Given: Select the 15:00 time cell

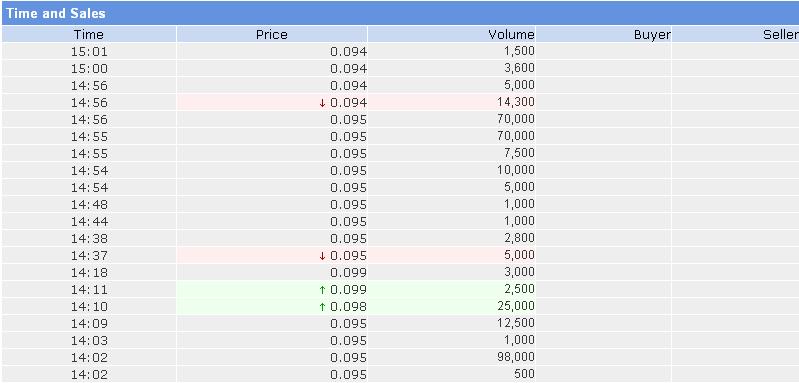Looking at the screenshot, I should [x=89, y=68].
